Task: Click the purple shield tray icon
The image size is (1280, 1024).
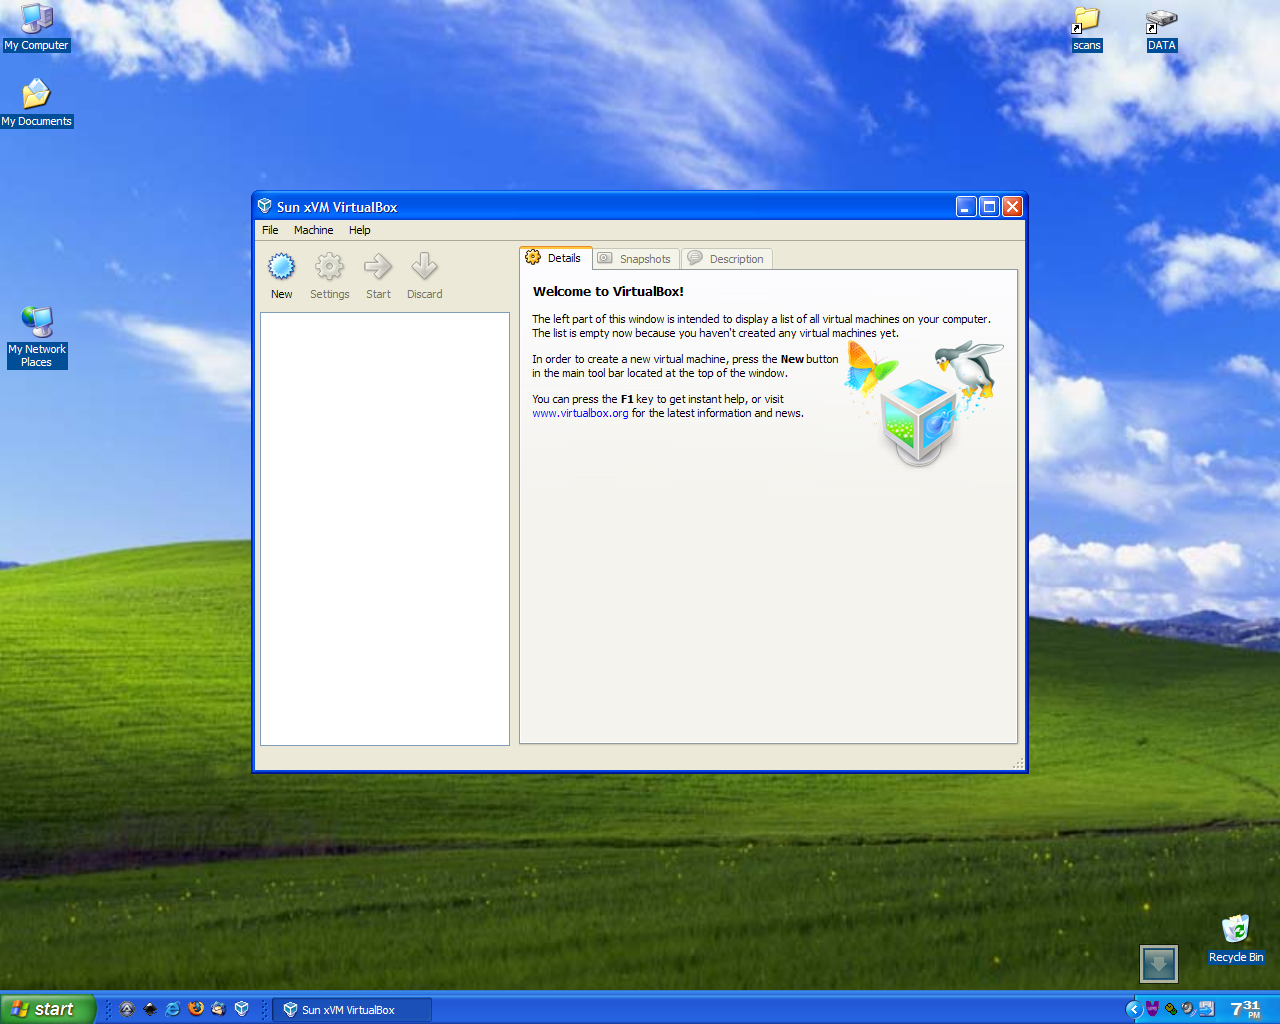Action: [x=1152, y=1009]
